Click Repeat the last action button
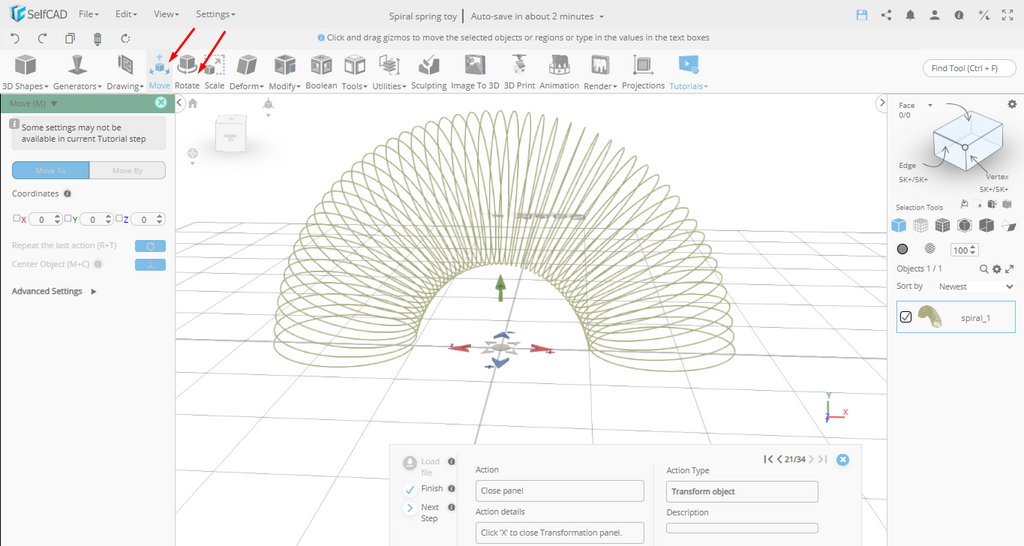This screenshot has height=546, width=1024. pos(150,246)
